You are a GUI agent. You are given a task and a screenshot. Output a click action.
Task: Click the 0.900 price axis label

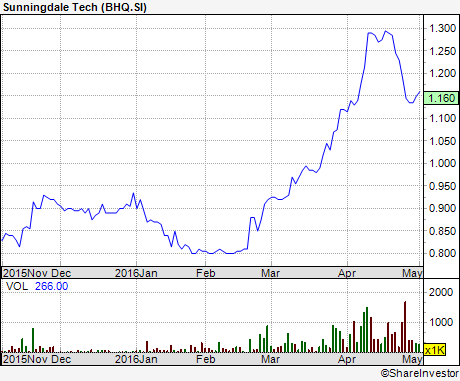click(x=442, y=208)
